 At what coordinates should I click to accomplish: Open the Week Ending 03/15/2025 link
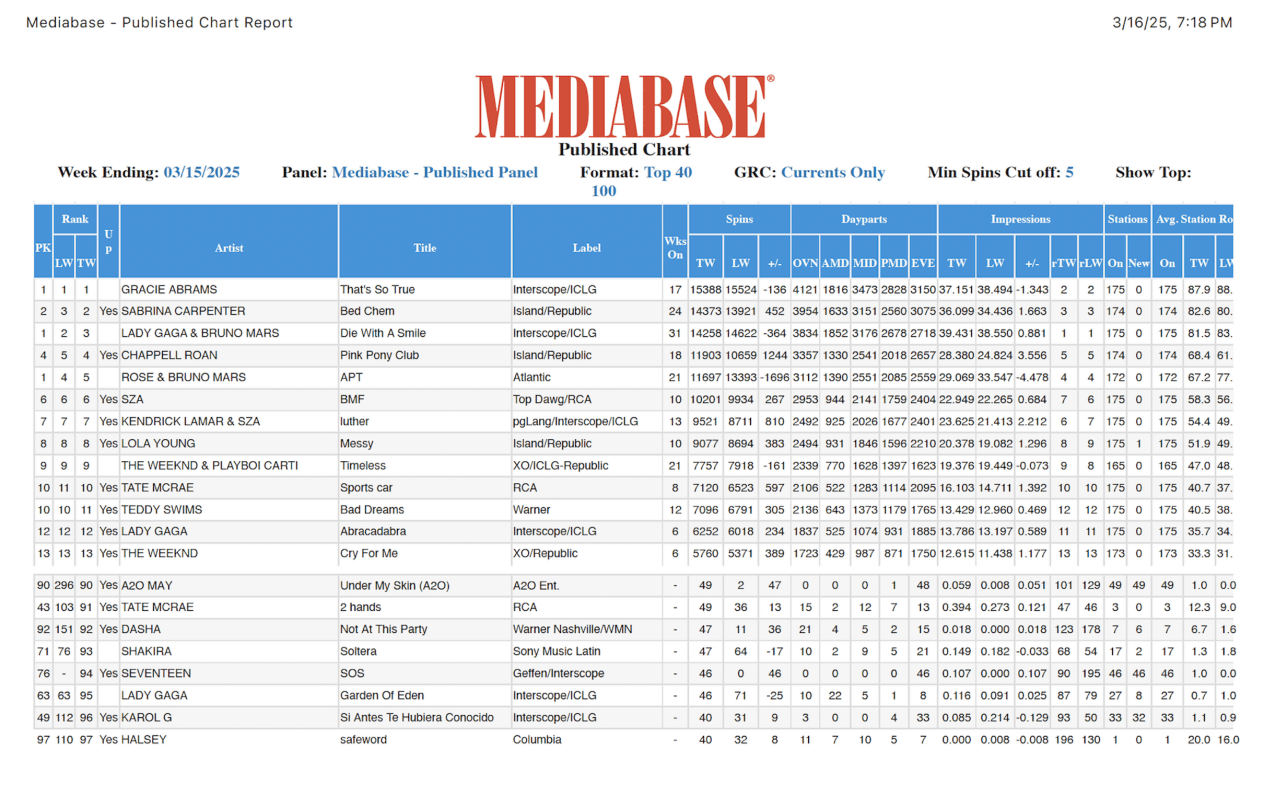click(201, 172)
